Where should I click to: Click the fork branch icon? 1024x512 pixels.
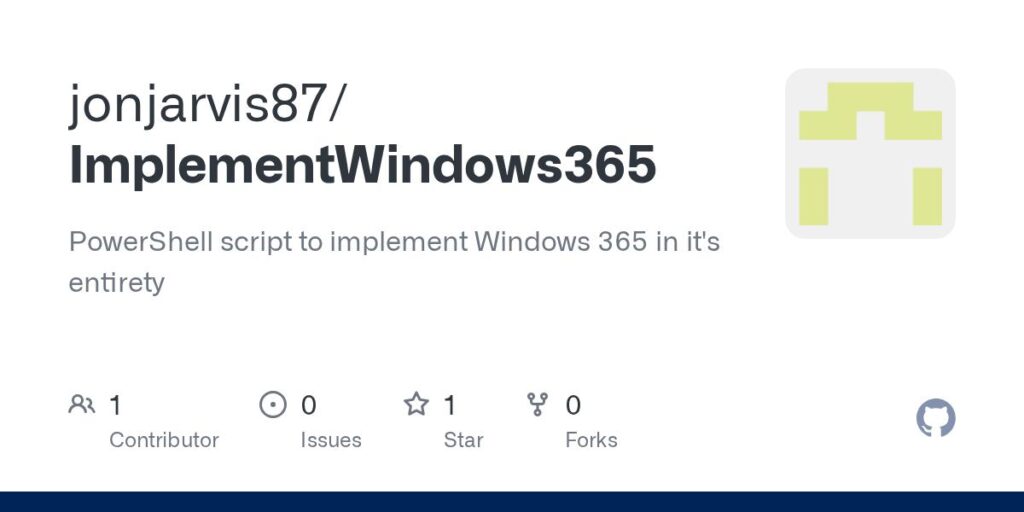[x=537, y=405]
